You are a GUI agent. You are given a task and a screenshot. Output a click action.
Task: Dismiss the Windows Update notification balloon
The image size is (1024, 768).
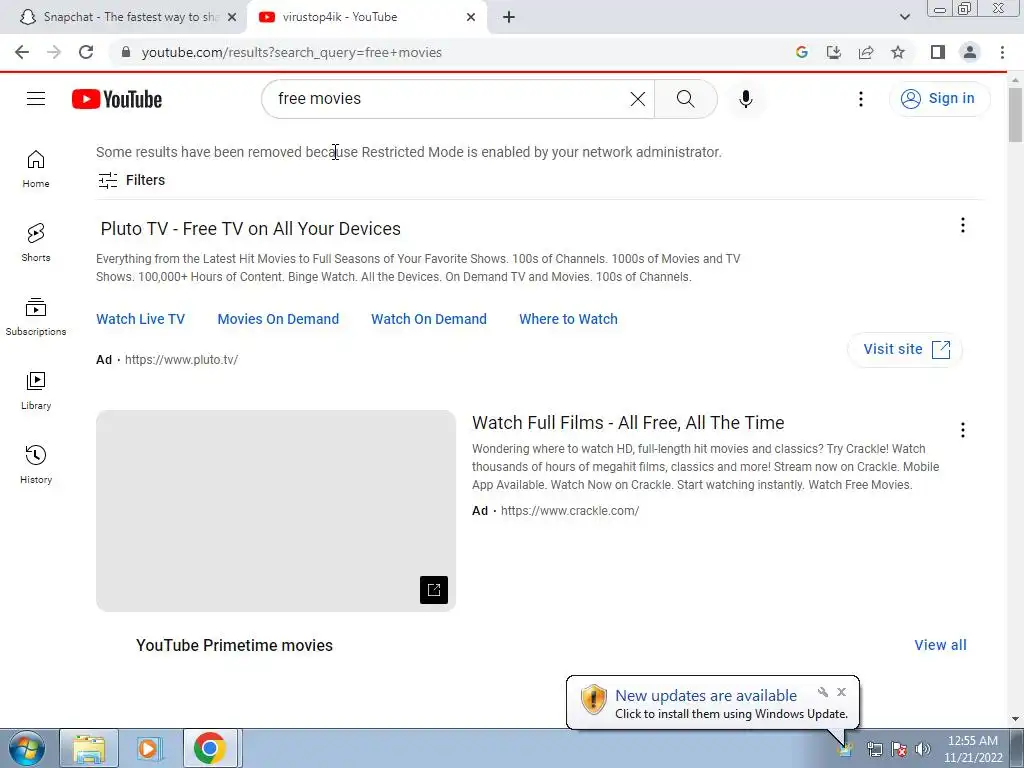click(x=842, y=692)
